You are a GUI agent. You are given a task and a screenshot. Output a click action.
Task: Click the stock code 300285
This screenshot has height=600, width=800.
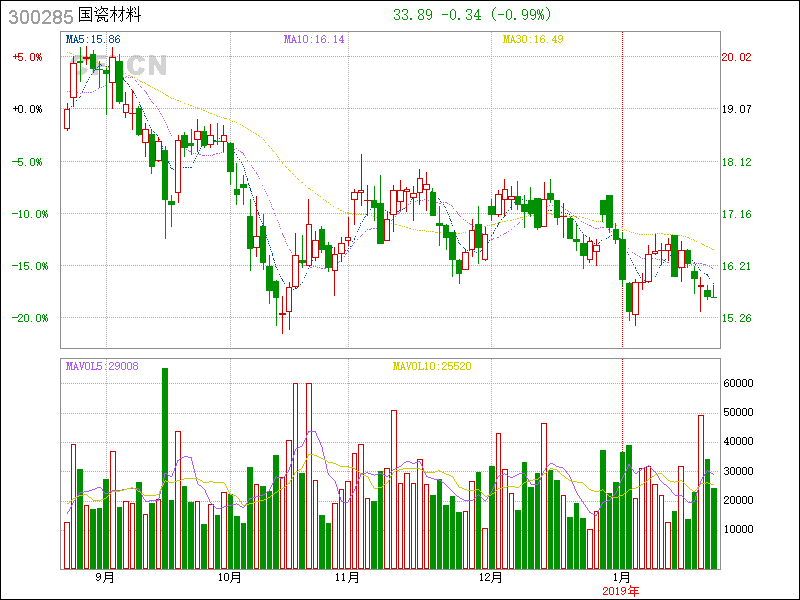tap(37, 16)
